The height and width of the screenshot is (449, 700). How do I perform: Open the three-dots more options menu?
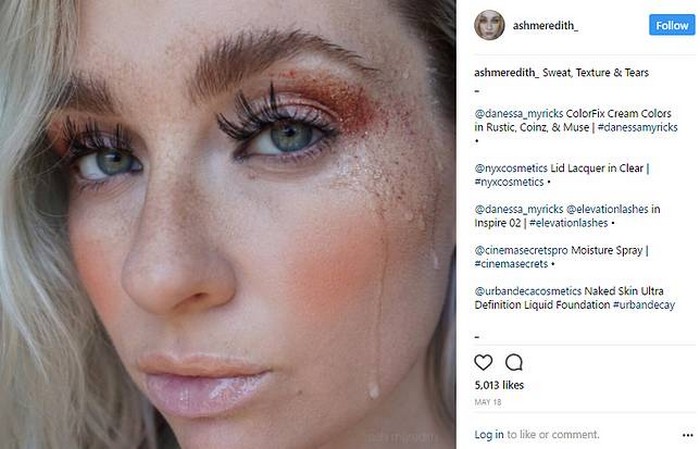[x=688, y=435]
